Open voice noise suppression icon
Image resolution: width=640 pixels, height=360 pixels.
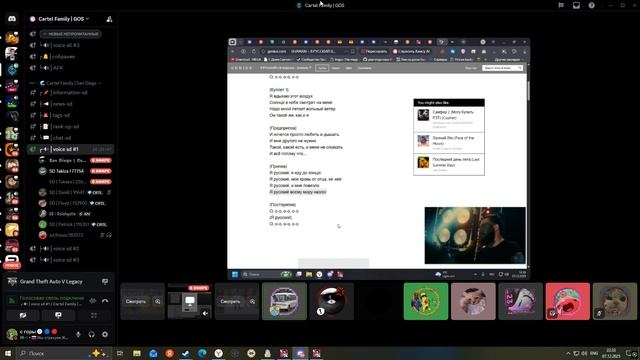point(93,301)
